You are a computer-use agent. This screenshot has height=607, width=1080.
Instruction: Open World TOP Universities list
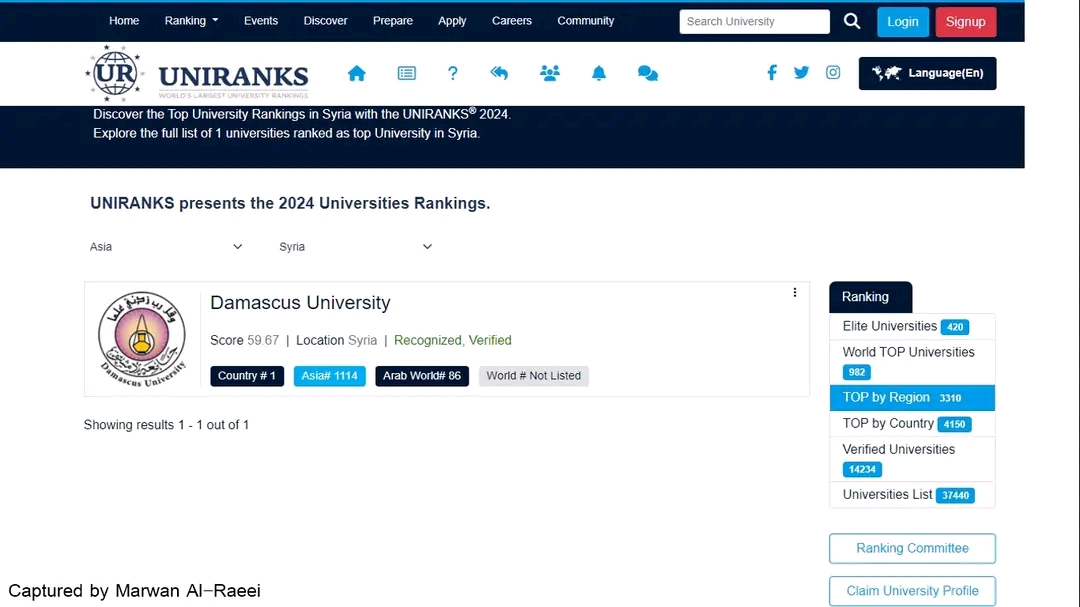pos(912,362)
